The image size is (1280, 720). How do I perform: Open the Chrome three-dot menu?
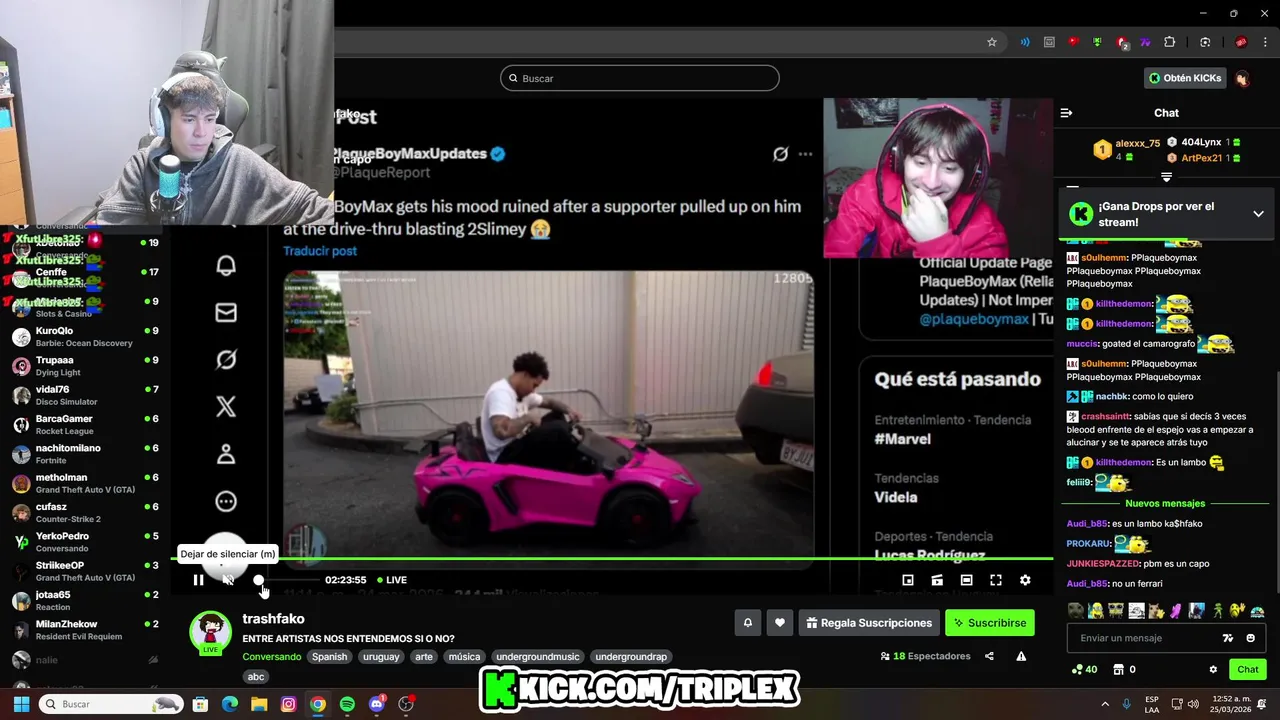(1265, 42)
